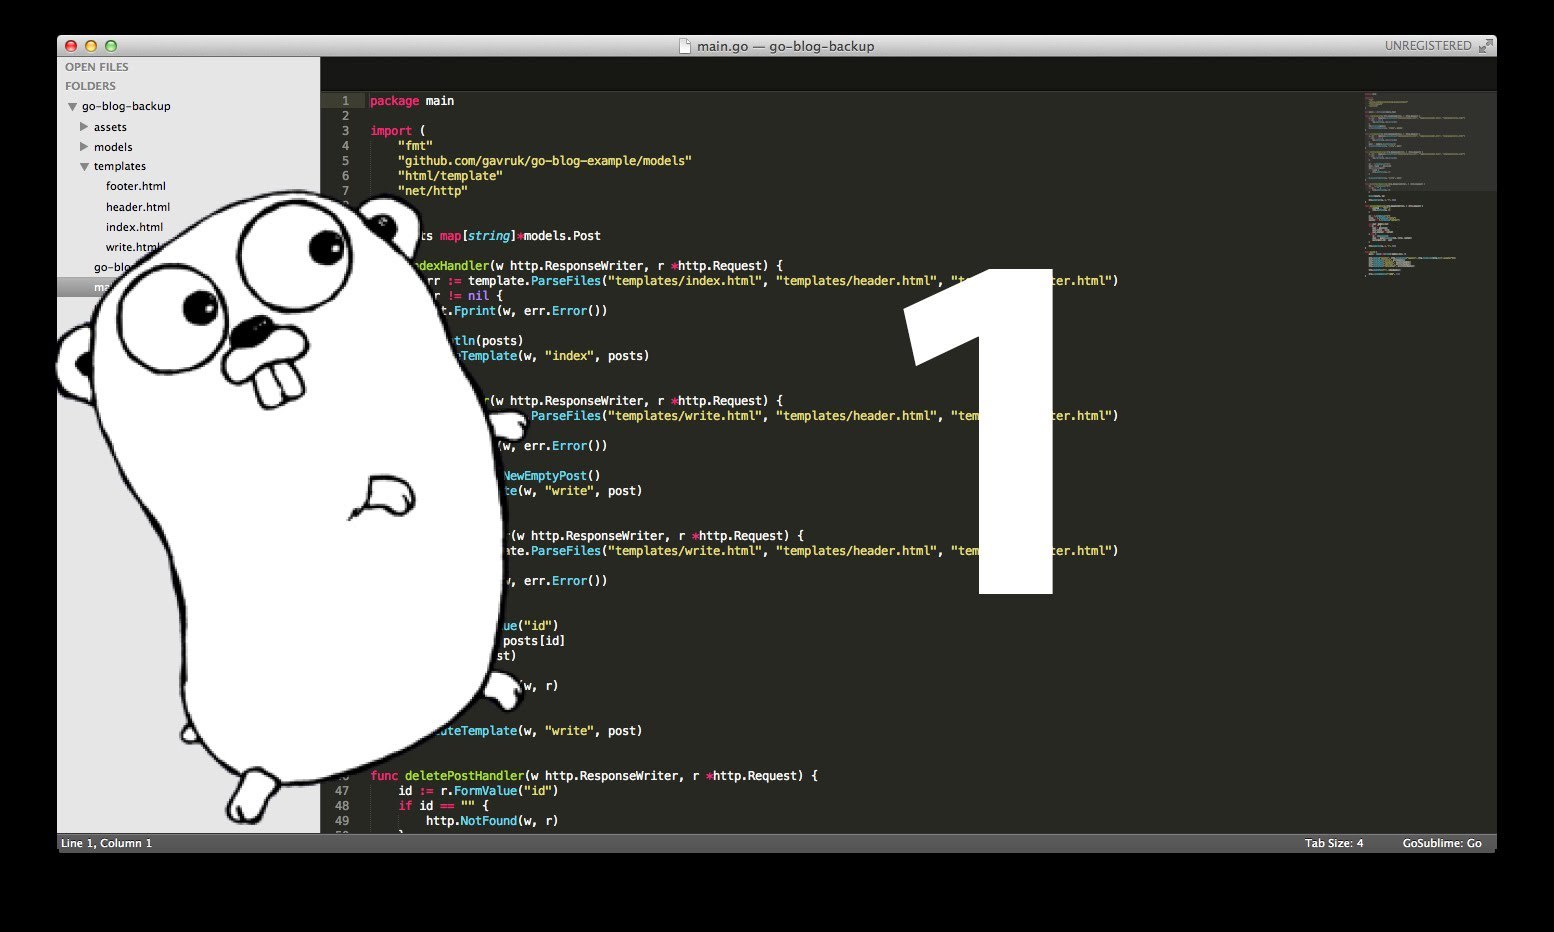Click the Line 1, Column 1 status text

tap(107, 843)
